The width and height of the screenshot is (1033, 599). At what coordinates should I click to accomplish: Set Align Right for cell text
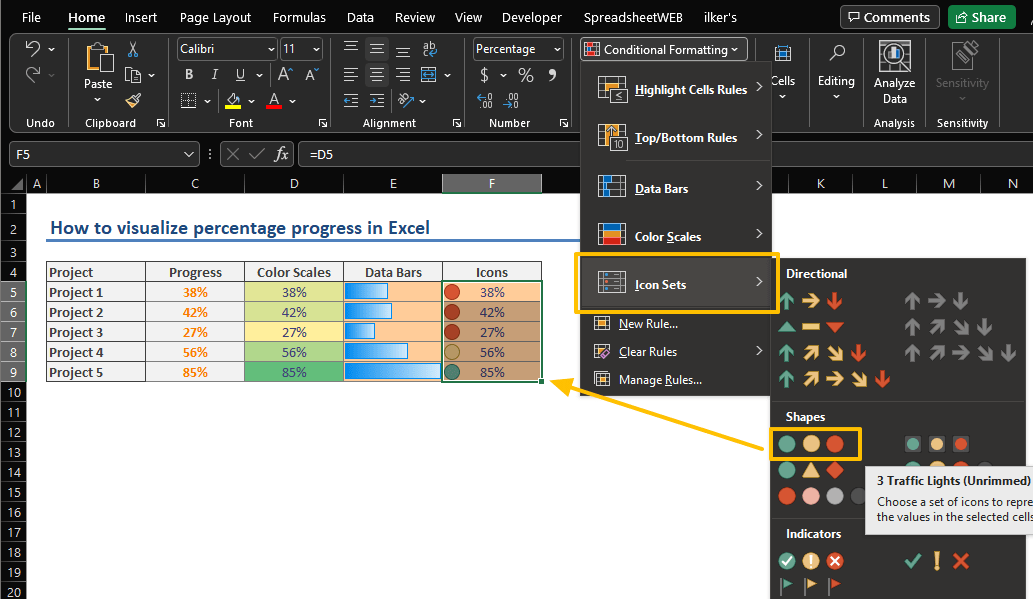(403, 75)
